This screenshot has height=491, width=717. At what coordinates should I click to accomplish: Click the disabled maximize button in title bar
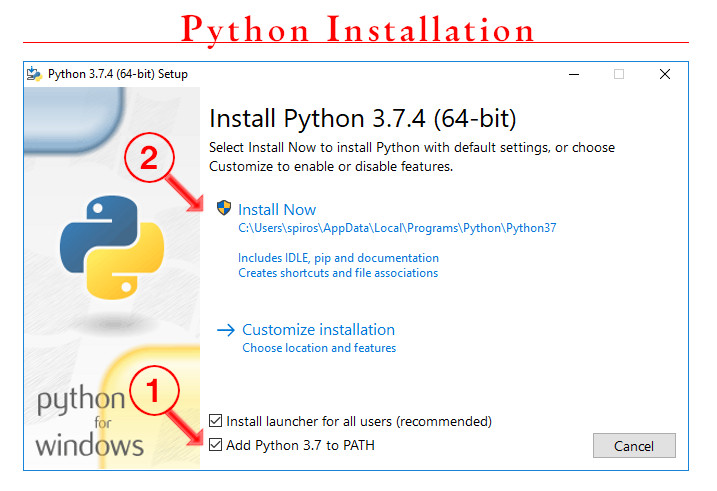point(619,74)
